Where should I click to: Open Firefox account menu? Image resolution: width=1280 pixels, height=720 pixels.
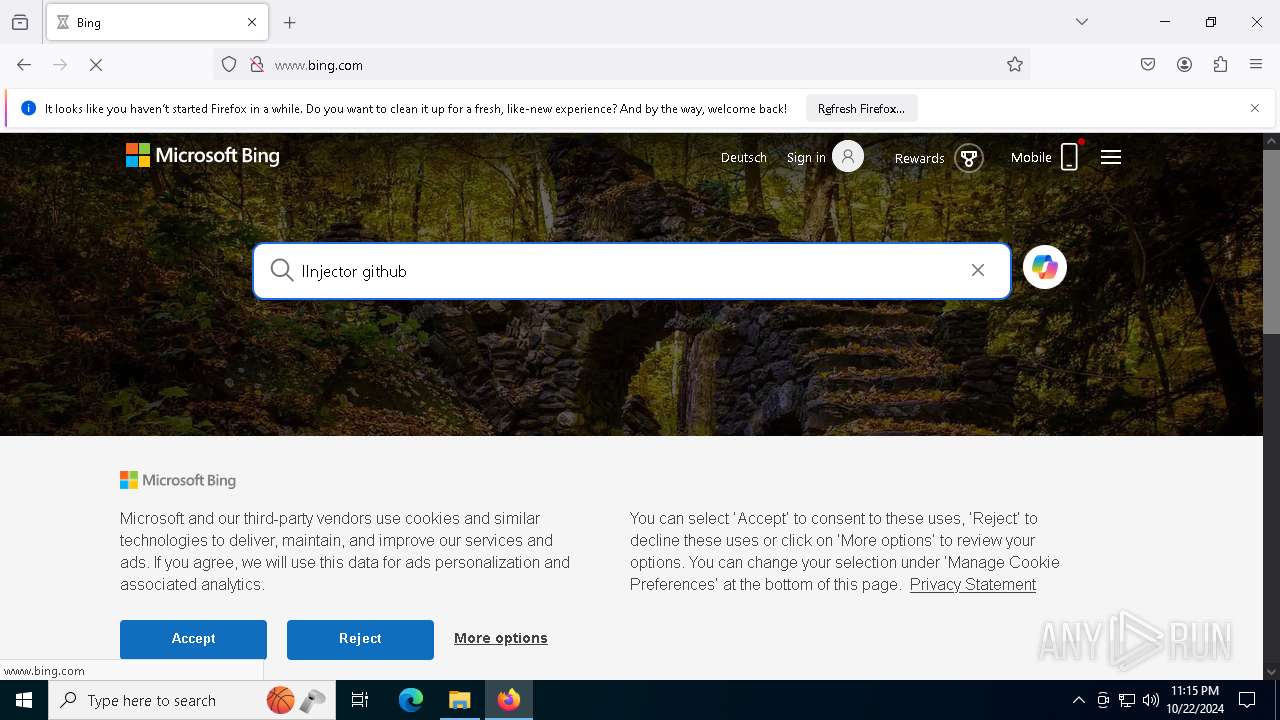click(1184, 65)
